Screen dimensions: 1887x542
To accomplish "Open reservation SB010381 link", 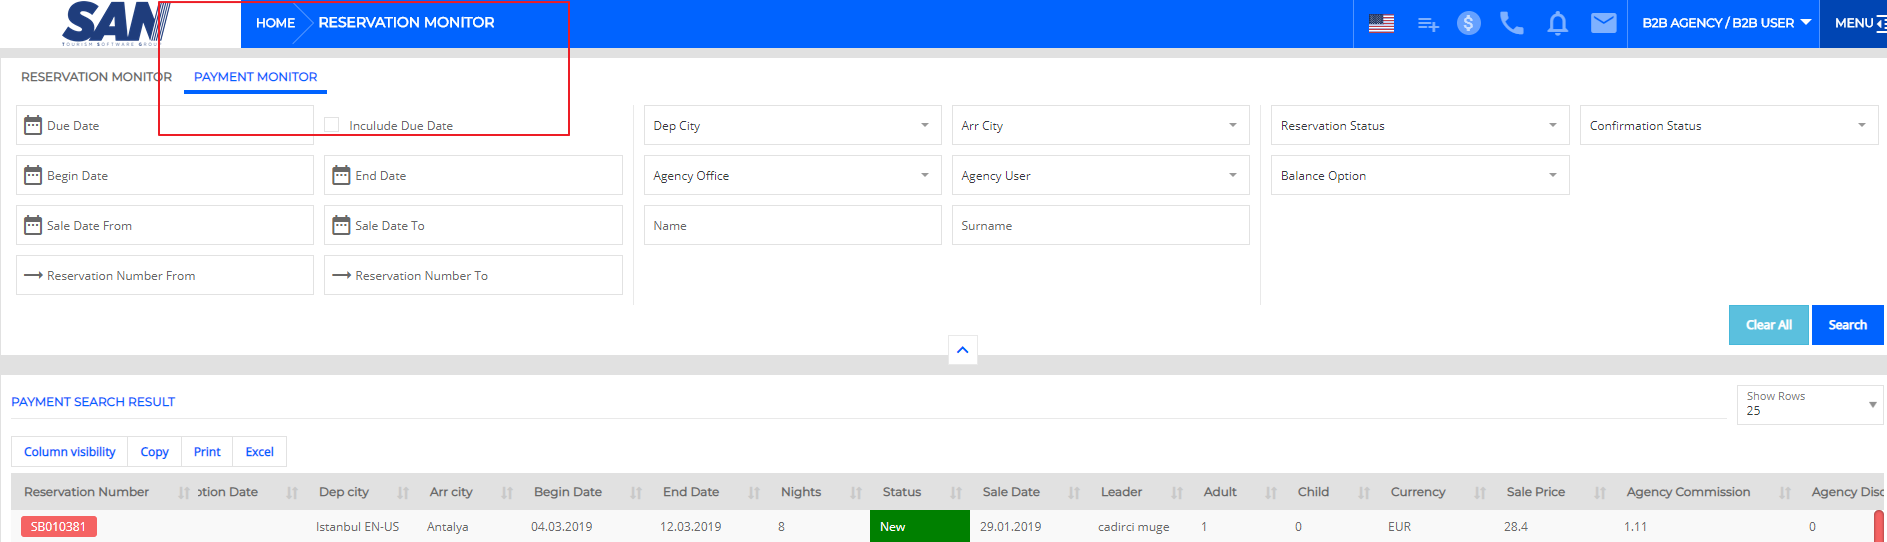I will click(x=59, y=527).
